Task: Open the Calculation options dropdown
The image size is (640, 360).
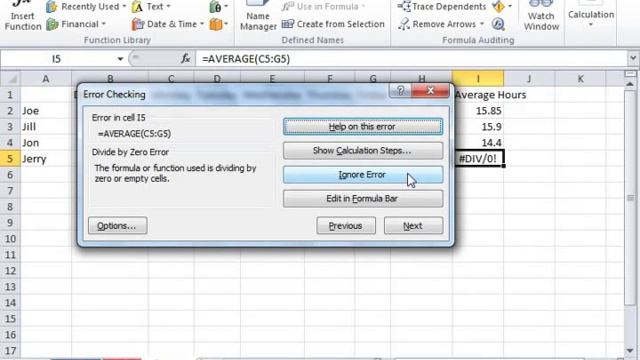Action: pos(591,16)
